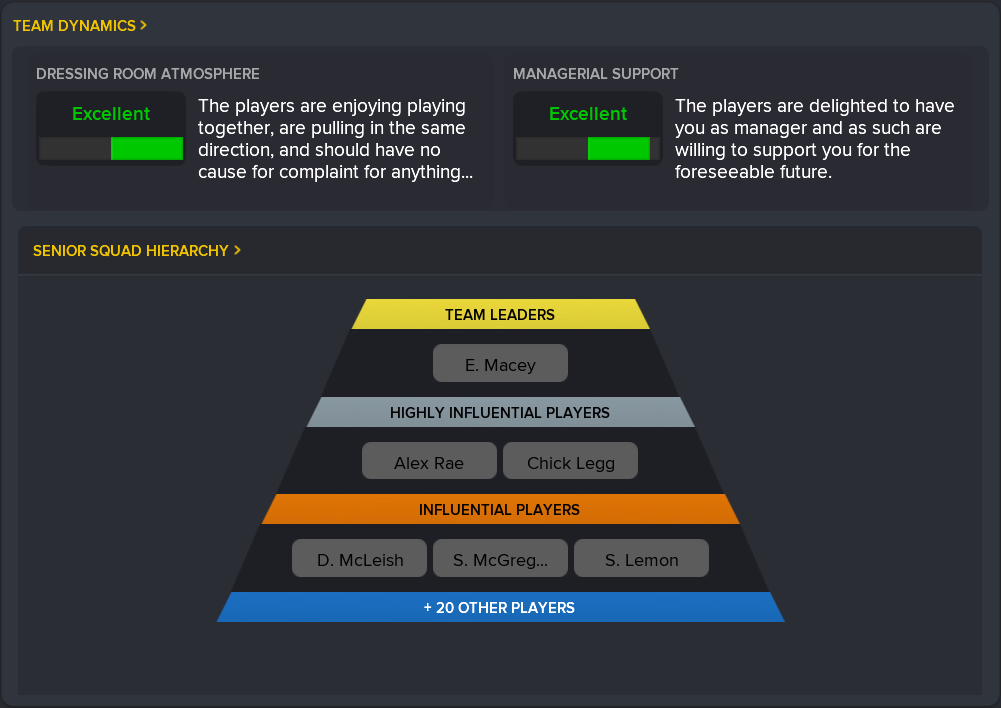Select the yellow Team Leaders band
Viewport: 1001px width, 708px height.
(500, 315)
